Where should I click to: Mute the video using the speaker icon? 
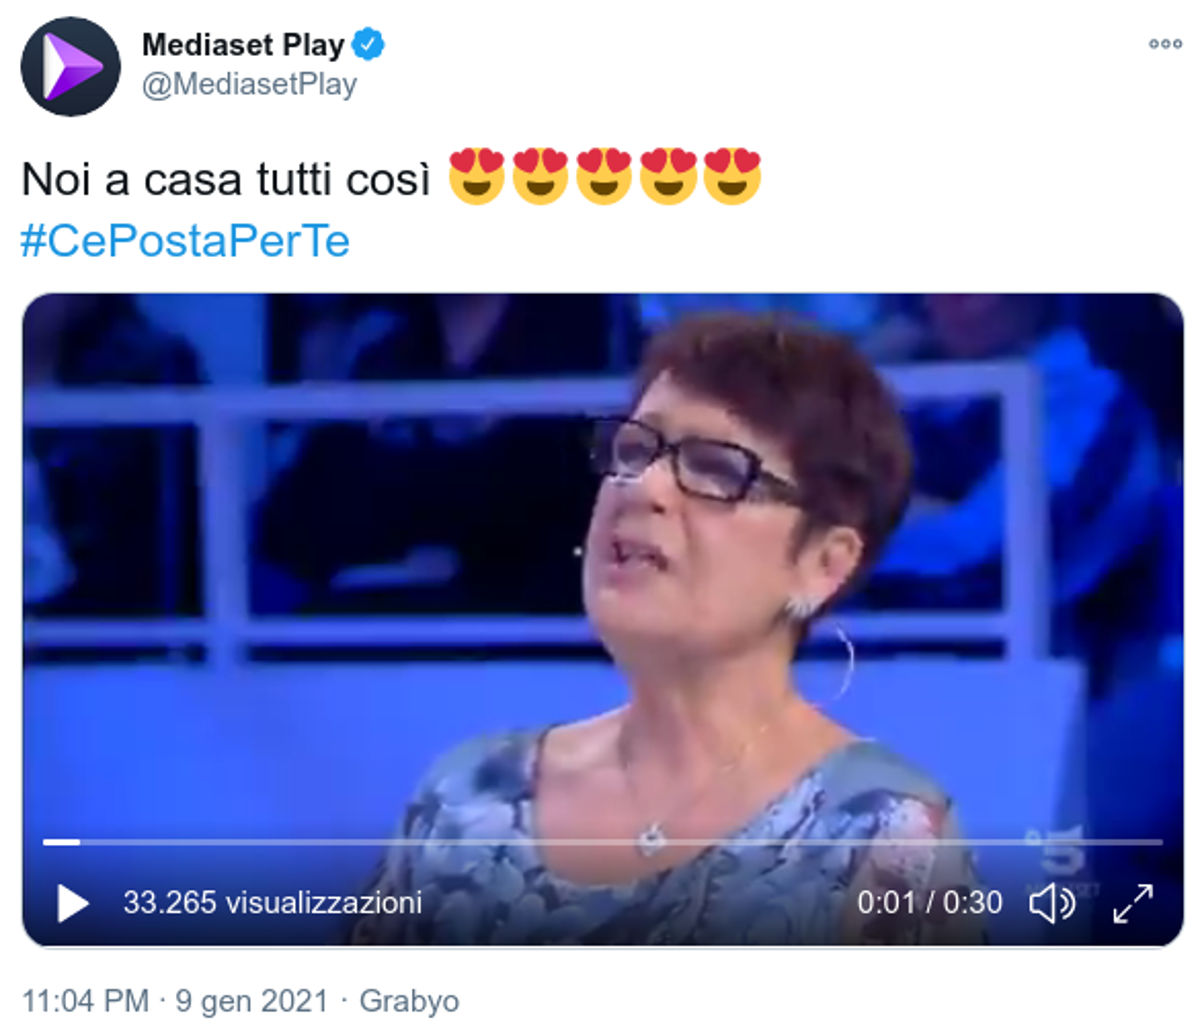tap(1052, 903)
